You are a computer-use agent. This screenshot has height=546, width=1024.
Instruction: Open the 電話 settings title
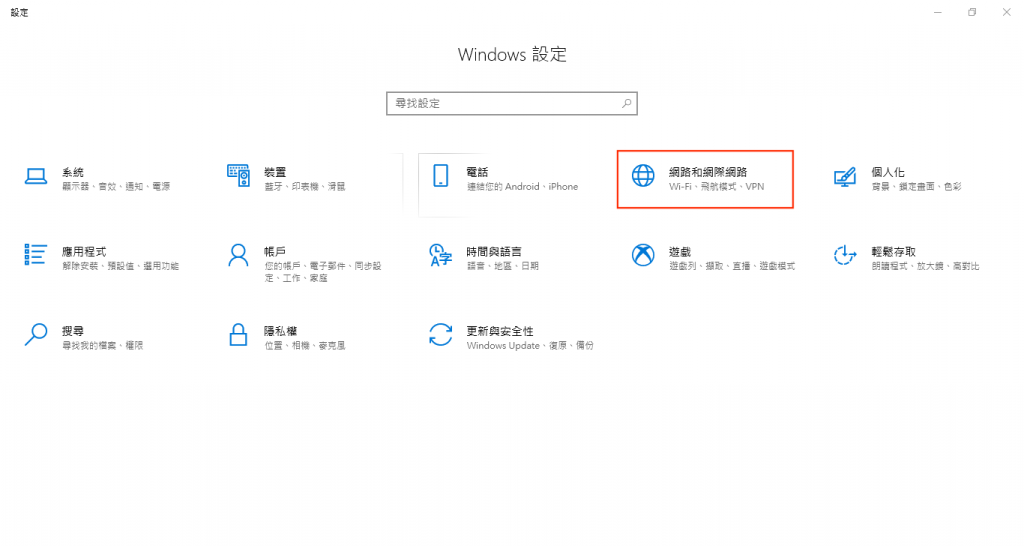click(477, 172)
